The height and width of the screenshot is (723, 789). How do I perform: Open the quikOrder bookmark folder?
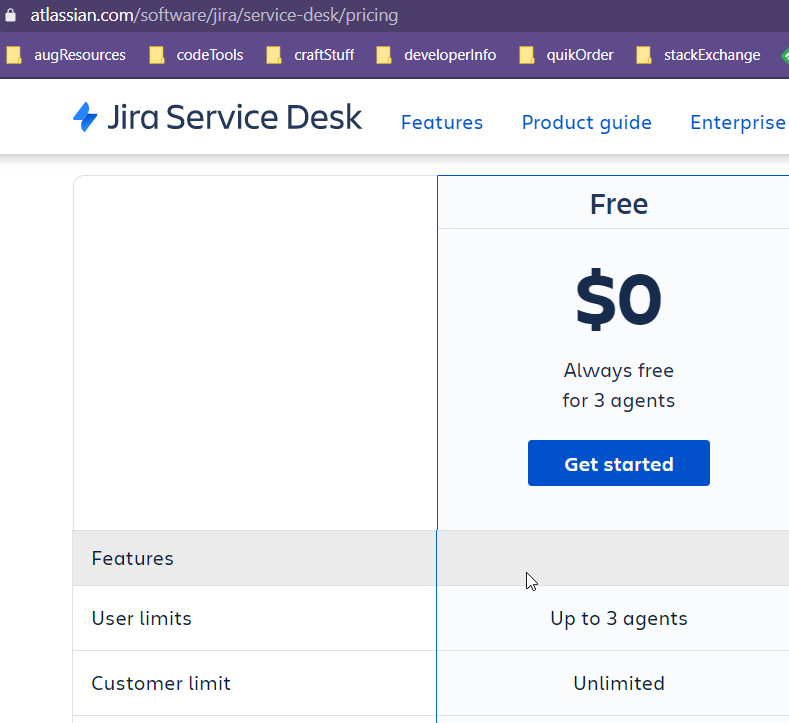click(567, 55)
